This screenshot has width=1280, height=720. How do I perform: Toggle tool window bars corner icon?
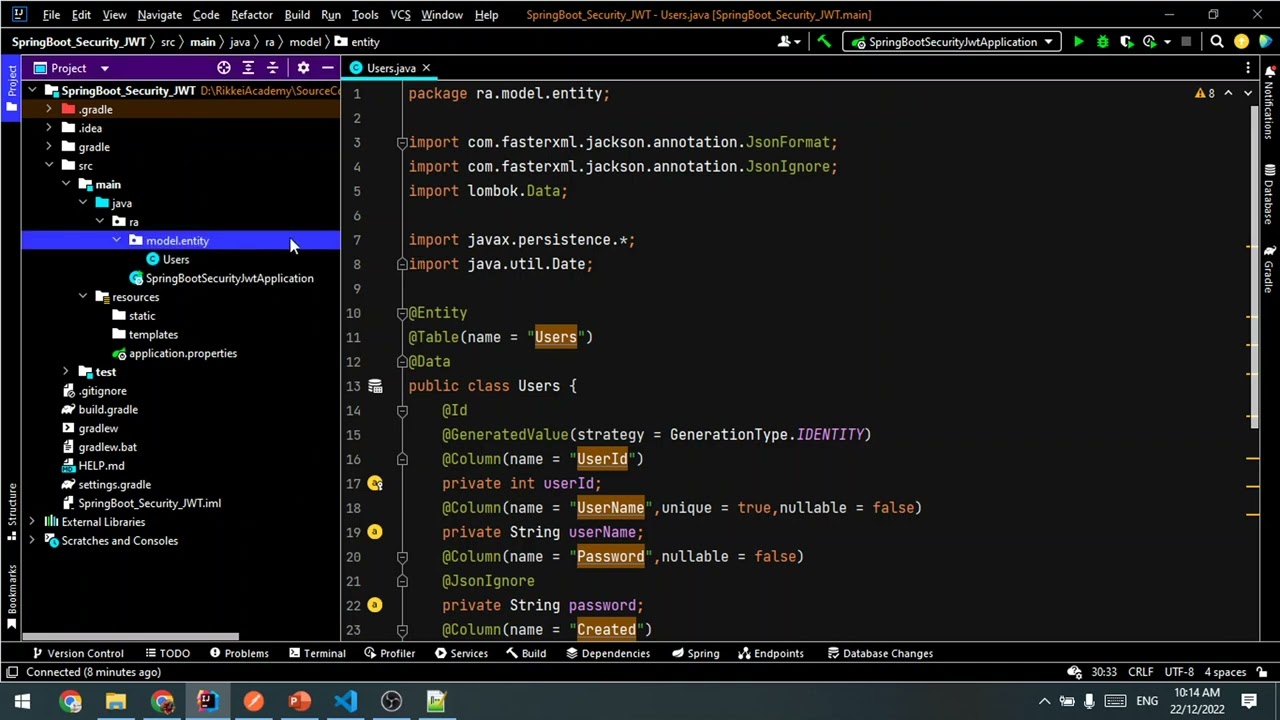coord(11,672)
